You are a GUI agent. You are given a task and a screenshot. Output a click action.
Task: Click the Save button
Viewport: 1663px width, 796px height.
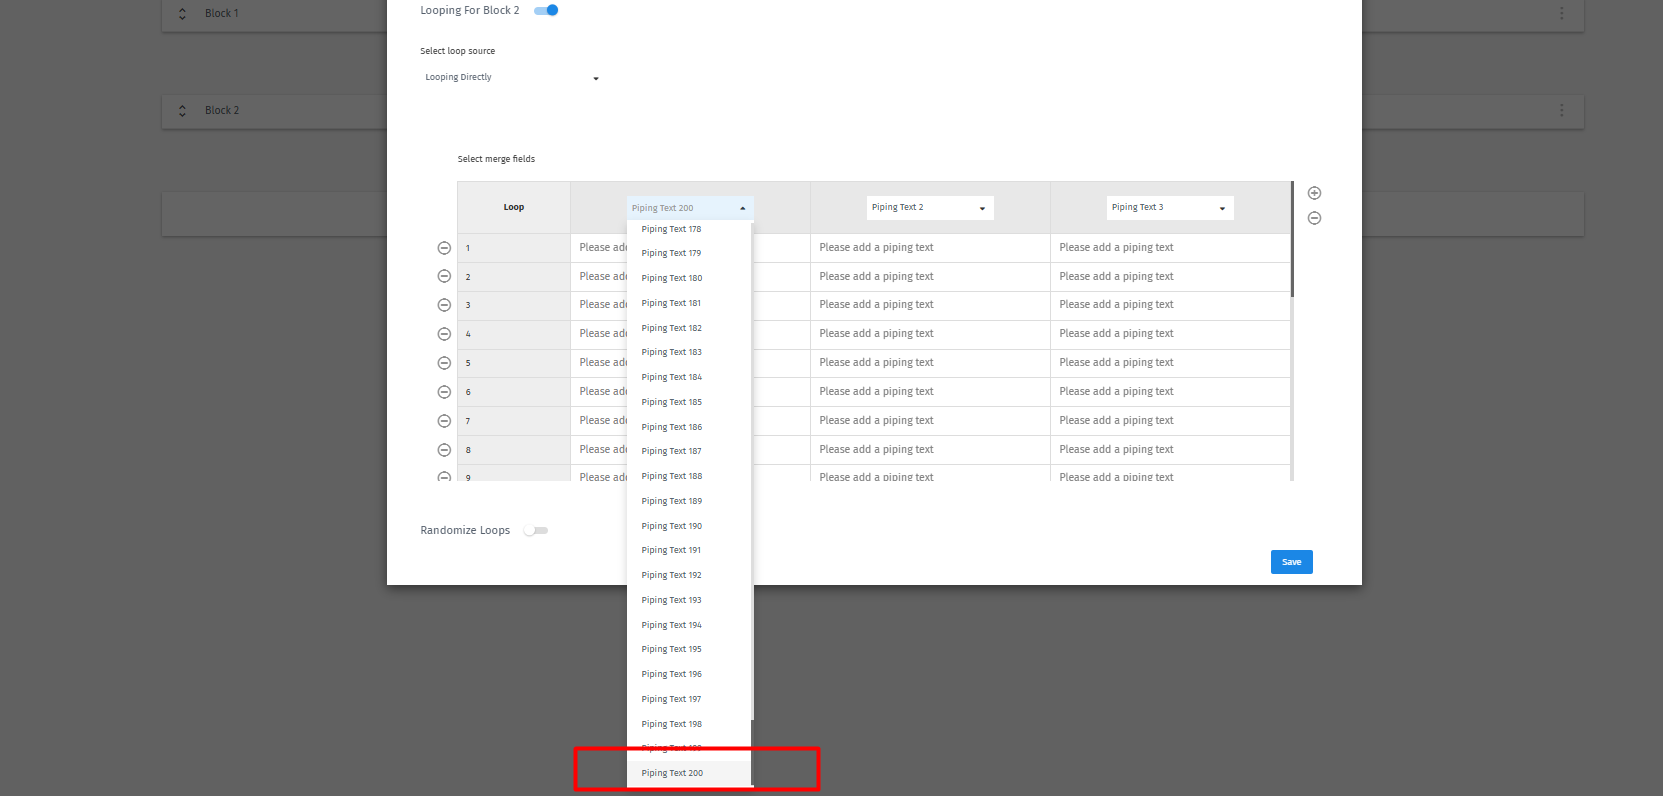(1291, 562)
